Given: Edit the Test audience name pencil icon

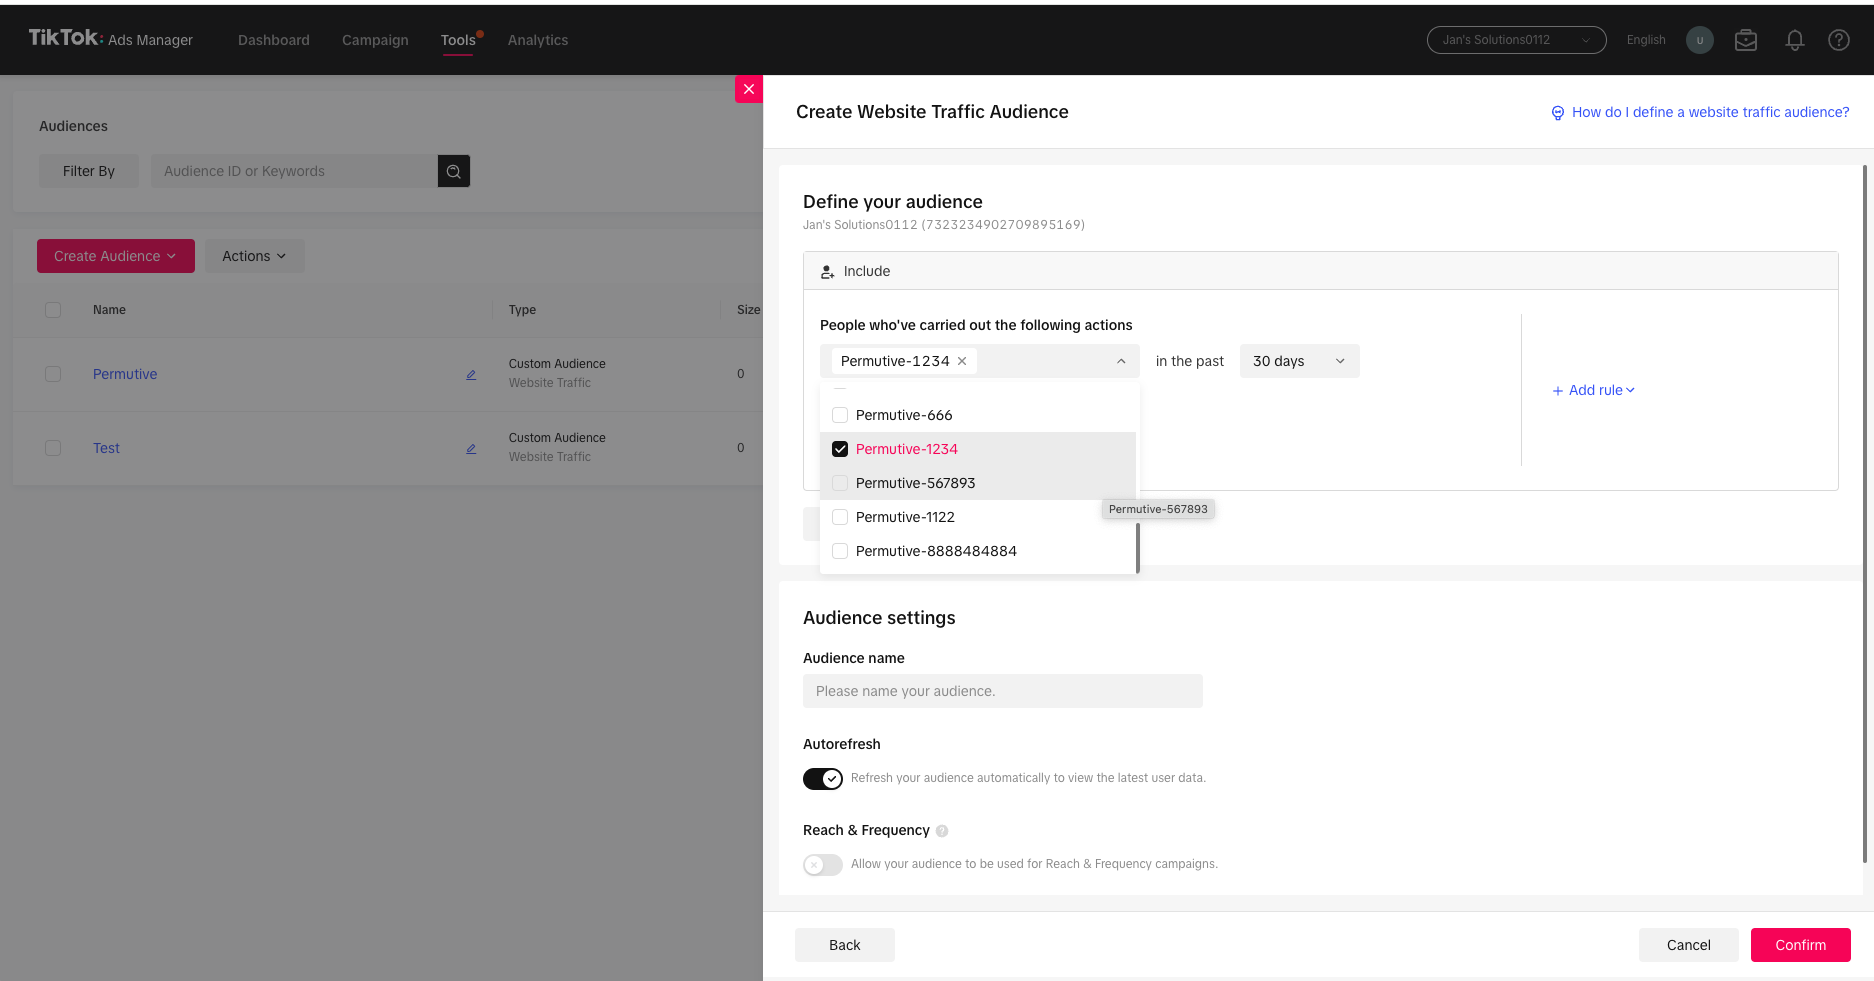Looking at the screenshot, I should click(471, 449).
